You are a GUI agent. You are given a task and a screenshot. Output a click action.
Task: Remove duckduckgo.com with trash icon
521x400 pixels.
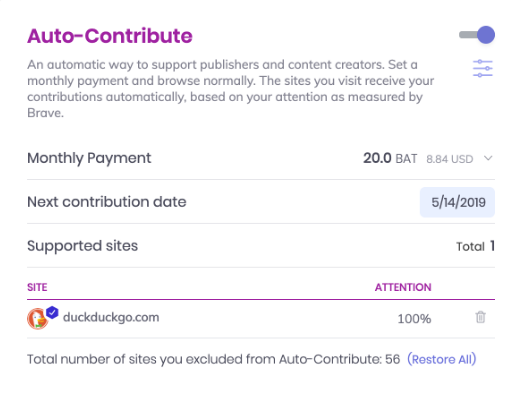(480, 317)
